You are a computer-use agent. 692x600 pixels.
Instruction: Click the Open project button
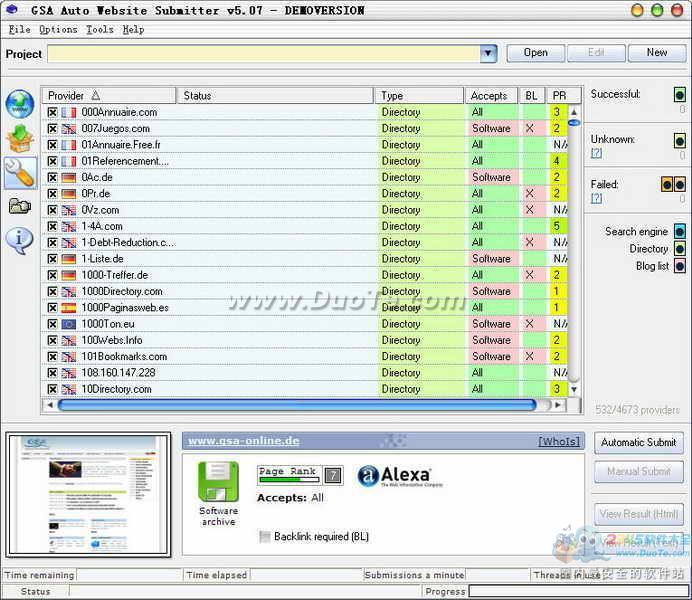[535, 53]
